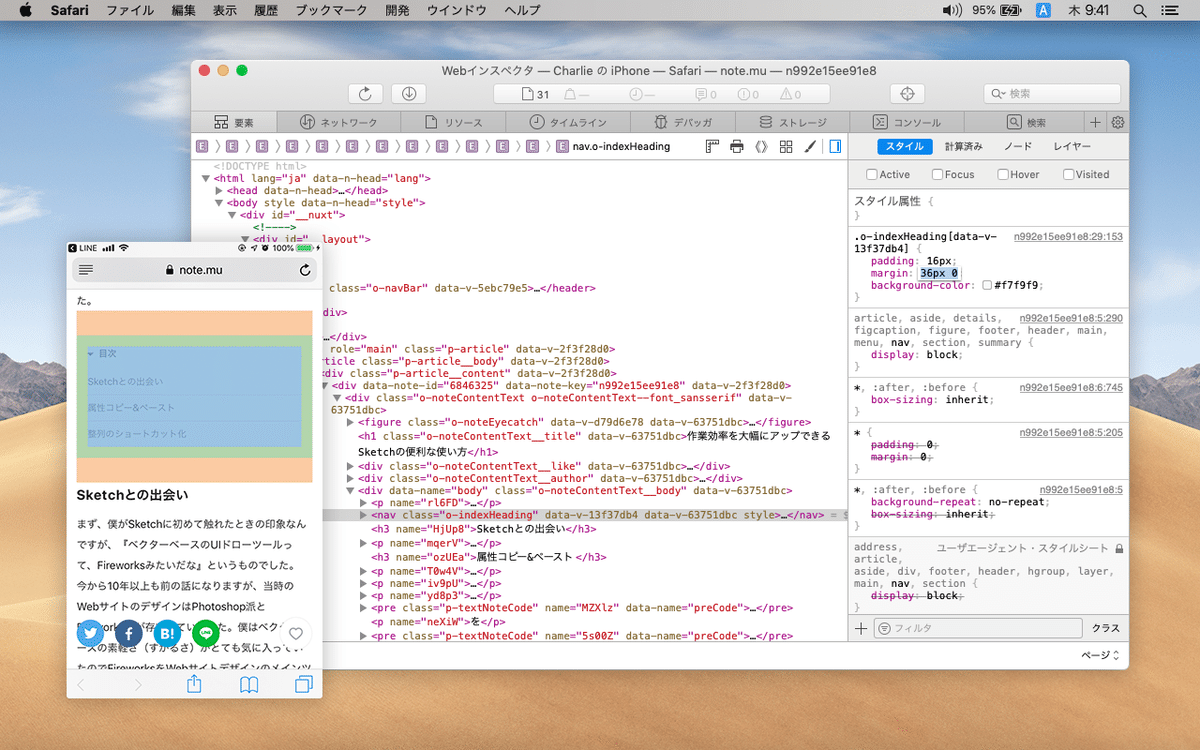Toggle the details sidebar panel icon

[x=835, y=147]
